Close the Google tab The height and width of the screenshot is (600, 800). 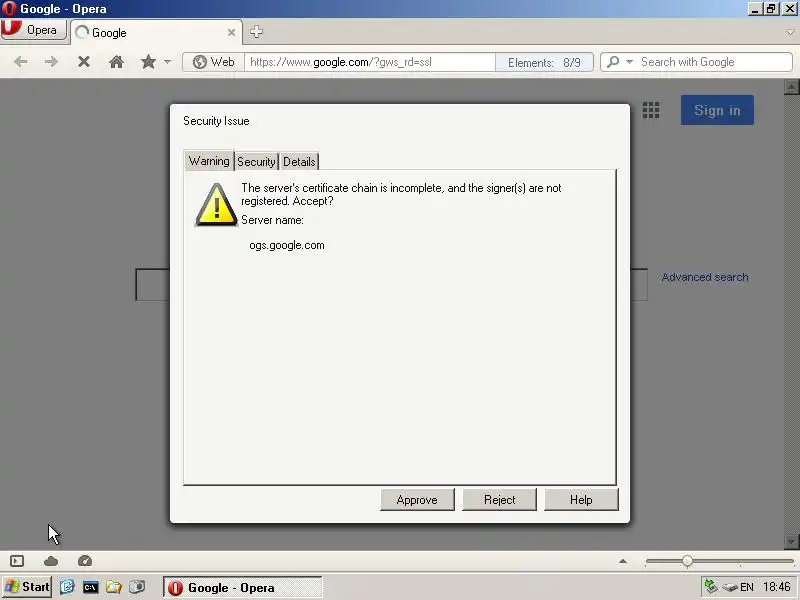(x=231, y=33)
